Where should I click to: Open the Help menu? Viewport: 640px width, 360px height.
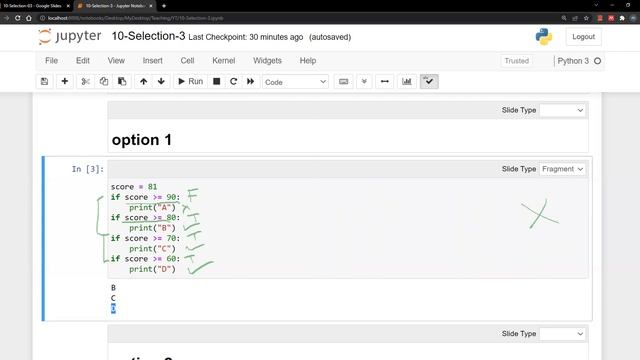click(308, 60)
